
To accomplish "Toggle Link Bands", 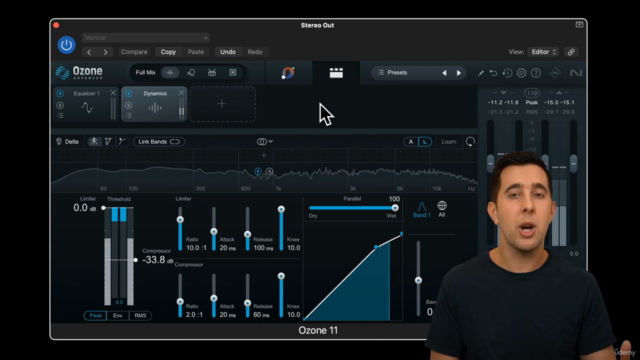I will pyautogui.click(x=159, y=142).
